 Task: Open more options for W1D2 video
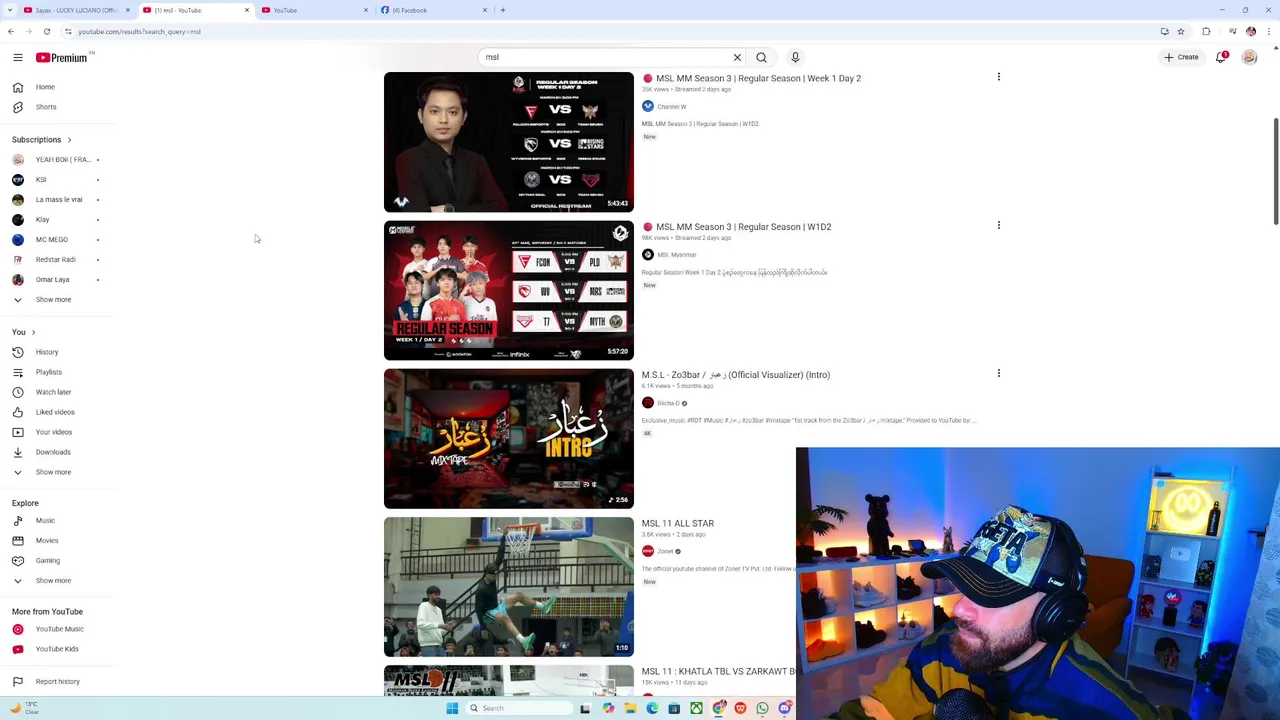(998, 225)
